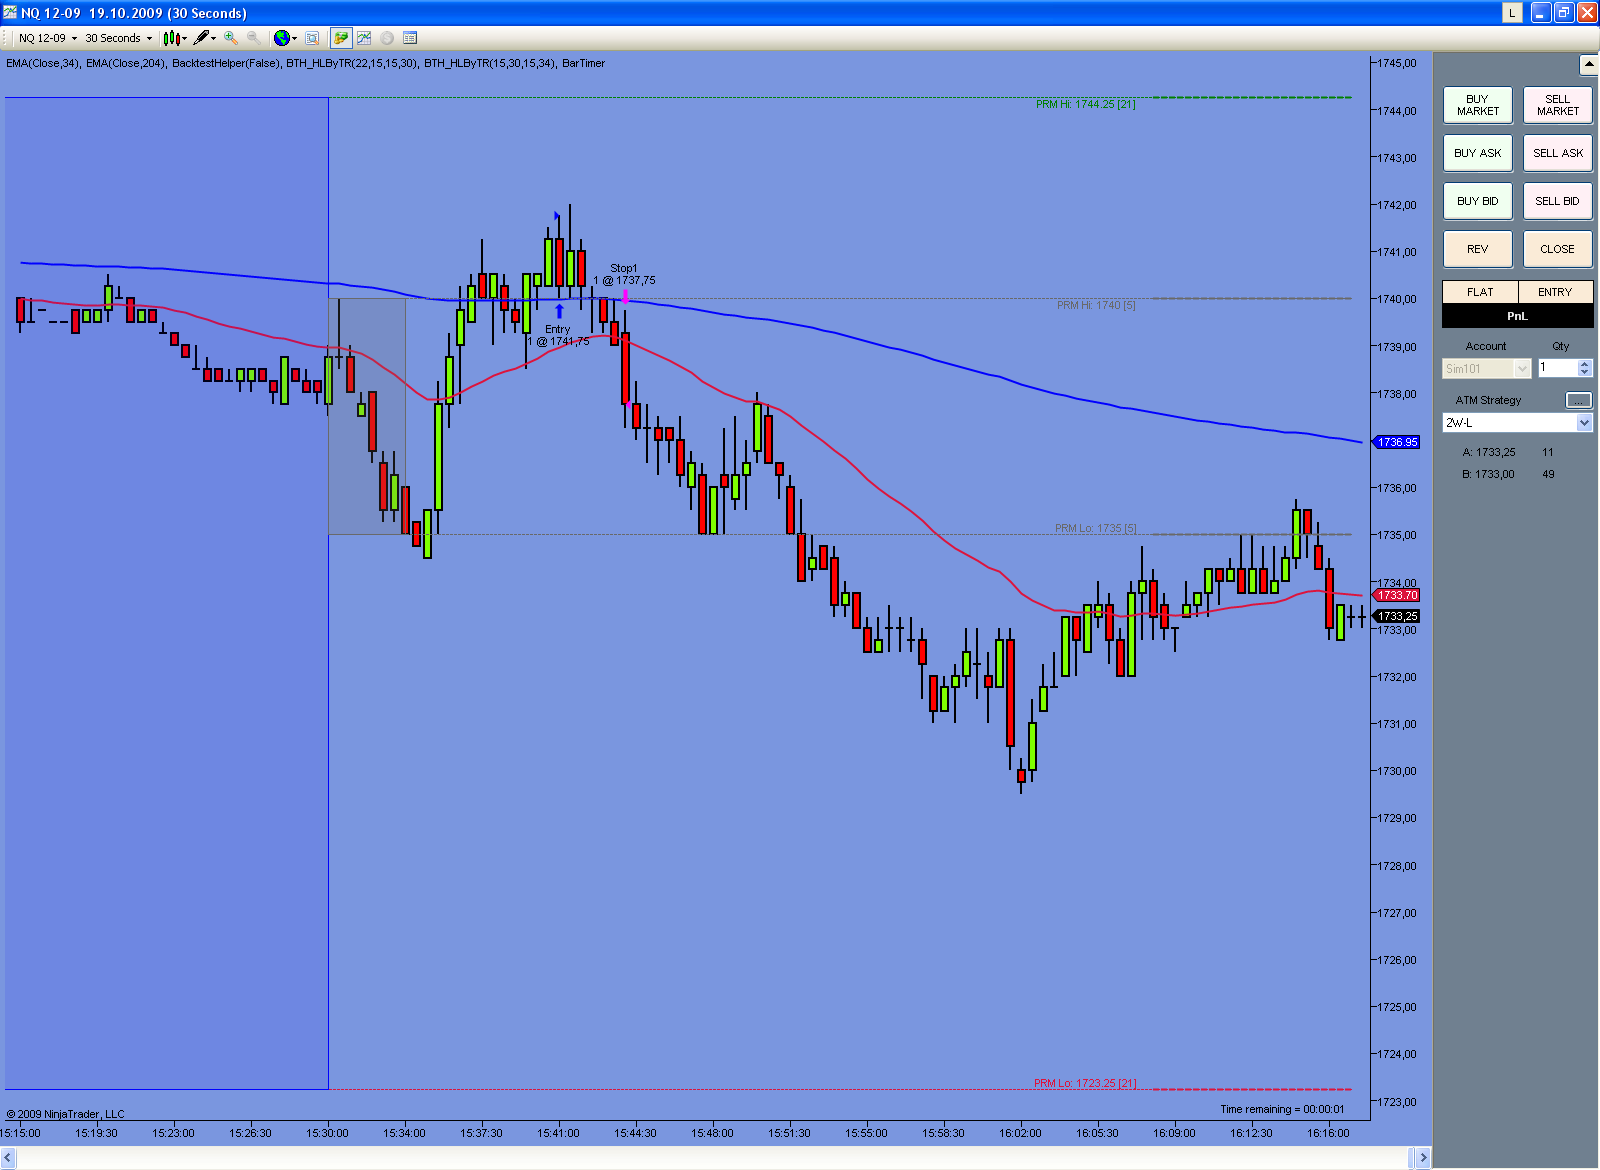1600x1170 pixels.
Task: Click the greyed-out dollar coin icon
Action: tap(387, 38)
